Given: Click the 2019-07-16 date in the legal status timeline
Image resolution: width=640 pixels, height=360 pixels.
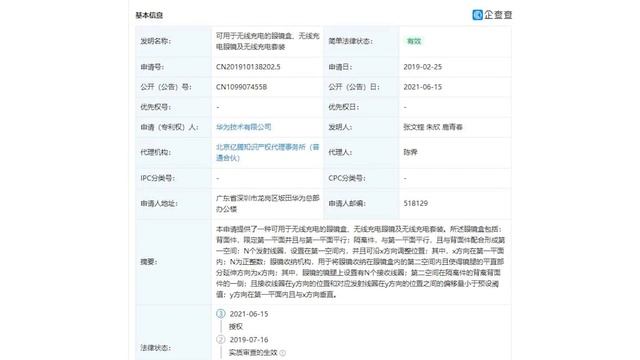Looking at the screenshot, I should coord(249,340).
